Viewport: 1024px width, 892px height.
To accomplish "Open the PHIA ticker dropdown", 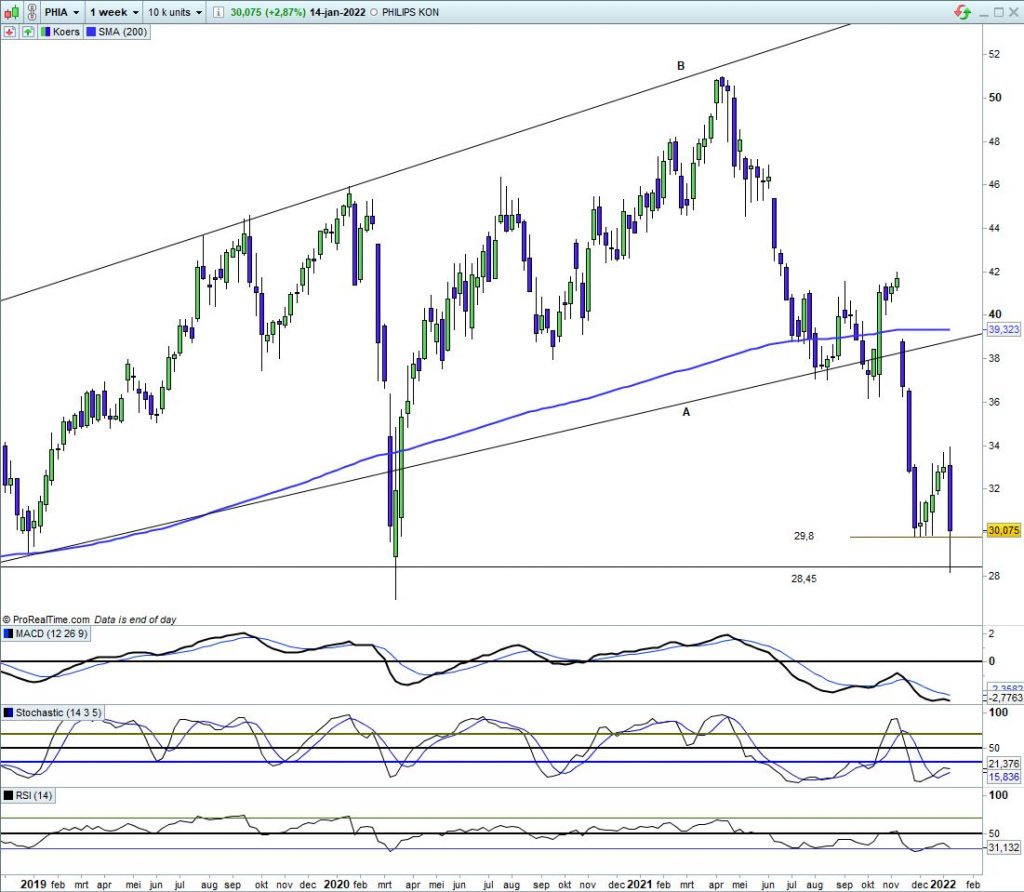I will (61, 13).
